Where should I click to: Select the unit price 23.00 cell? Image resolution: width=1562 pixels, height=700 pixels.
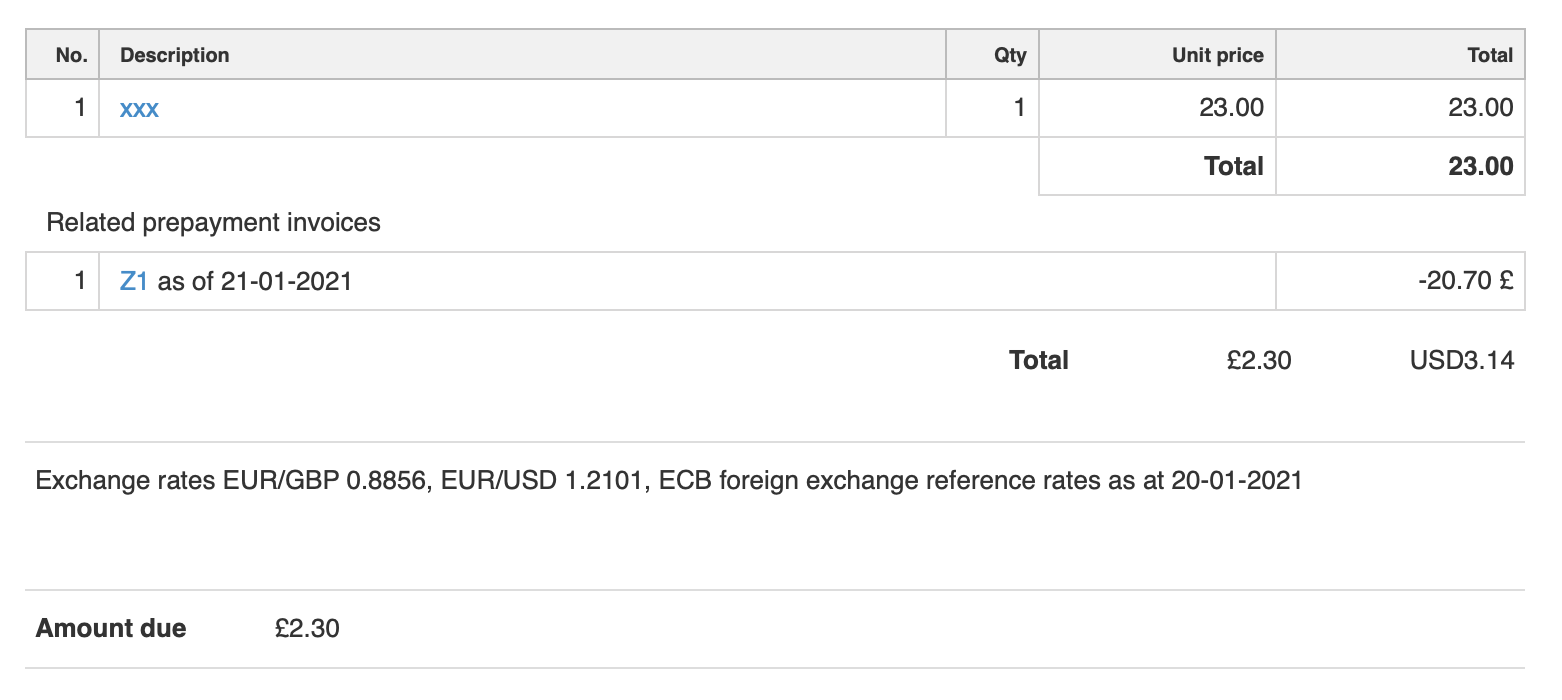coord(1231,108)
